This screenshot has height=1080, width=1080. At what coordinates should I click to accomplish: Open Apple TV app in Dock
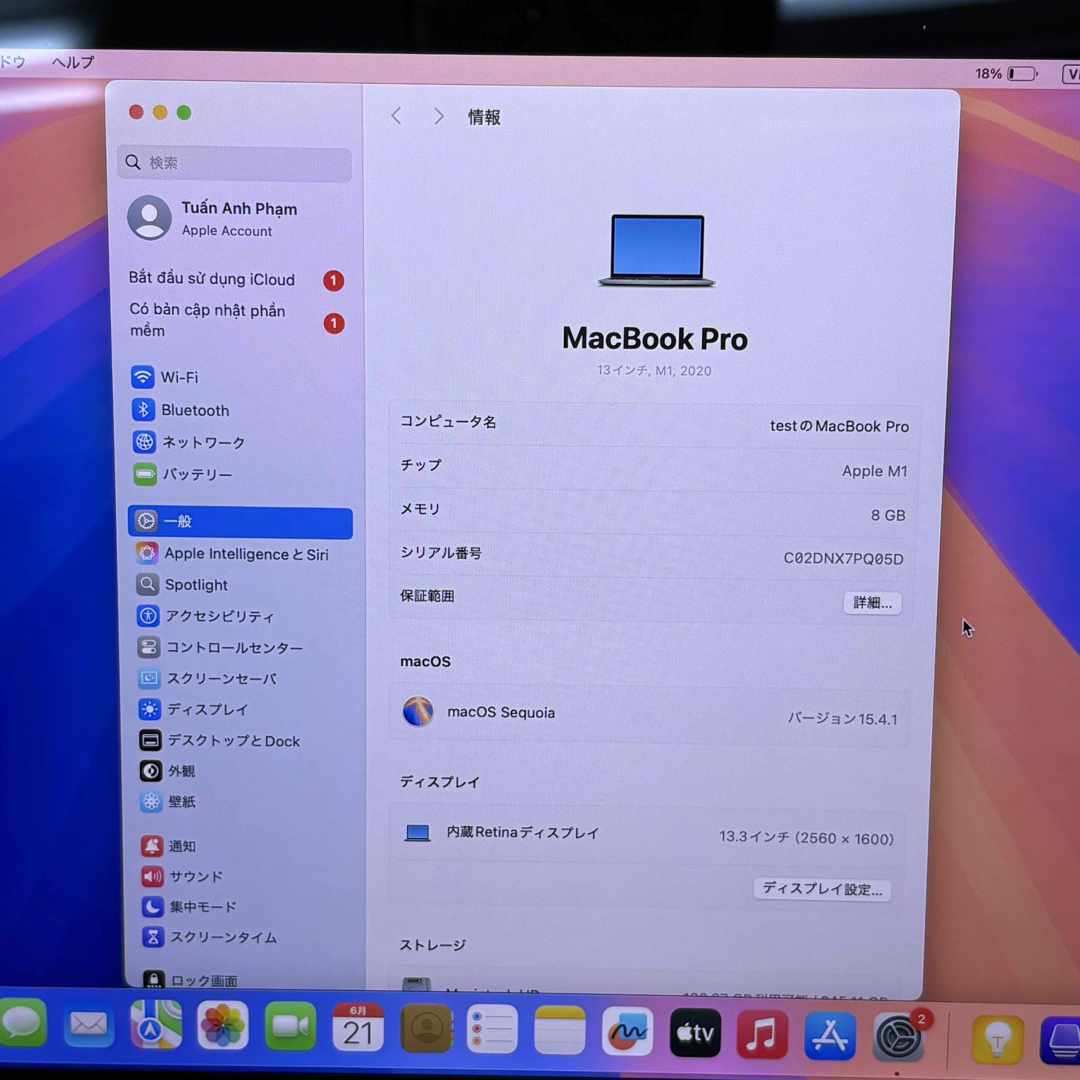[x=695, y=1033]
